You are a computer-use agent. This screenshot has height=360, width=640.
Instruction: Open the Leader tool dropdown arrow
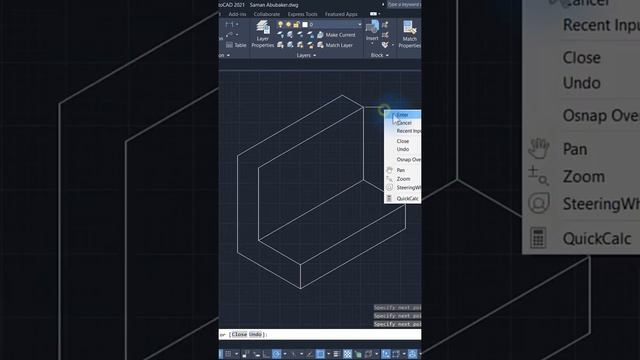237,35
